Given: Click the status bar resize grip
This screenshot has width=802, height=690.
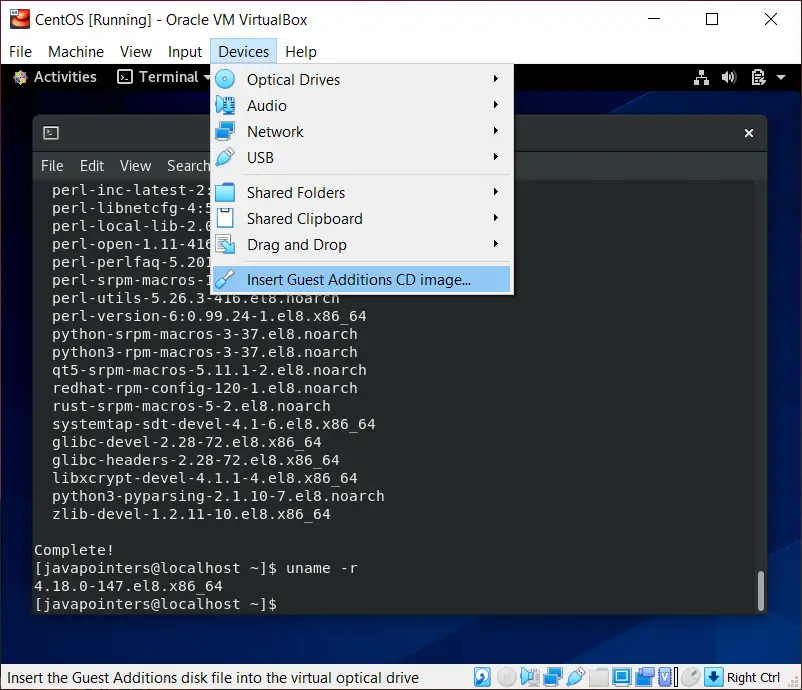Looking at the screenshot, I should pos(794,682).
